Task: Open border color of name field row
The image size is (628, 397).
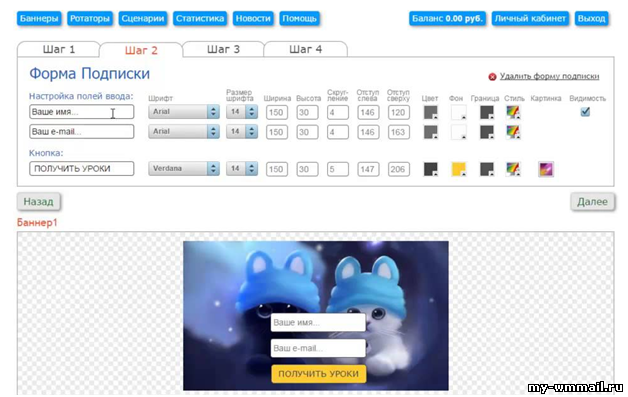Action: coord(487,112)
